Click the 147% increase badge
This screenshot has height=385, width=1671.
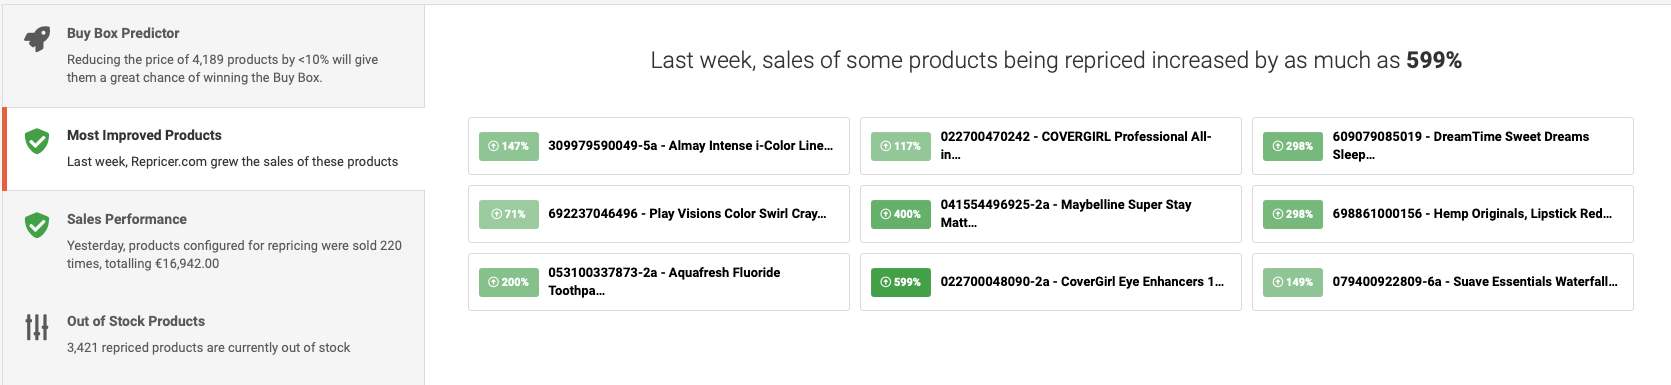[x=508, y=146]
